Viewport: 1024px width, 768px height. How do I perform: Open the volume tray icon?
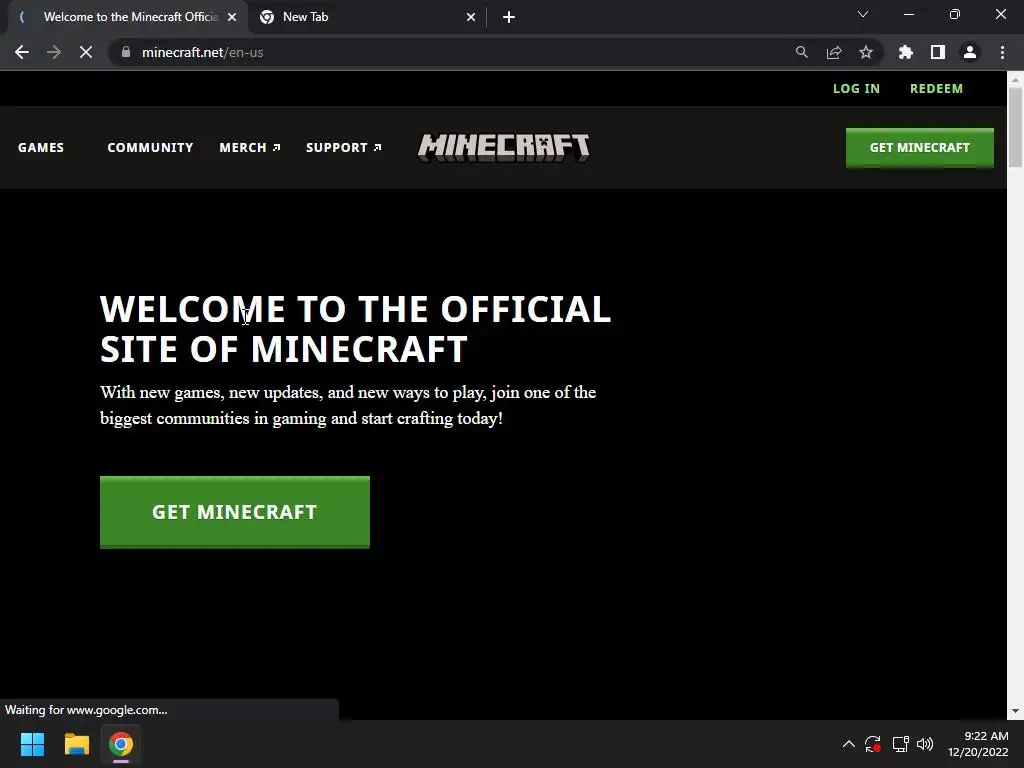coord(925,744)
